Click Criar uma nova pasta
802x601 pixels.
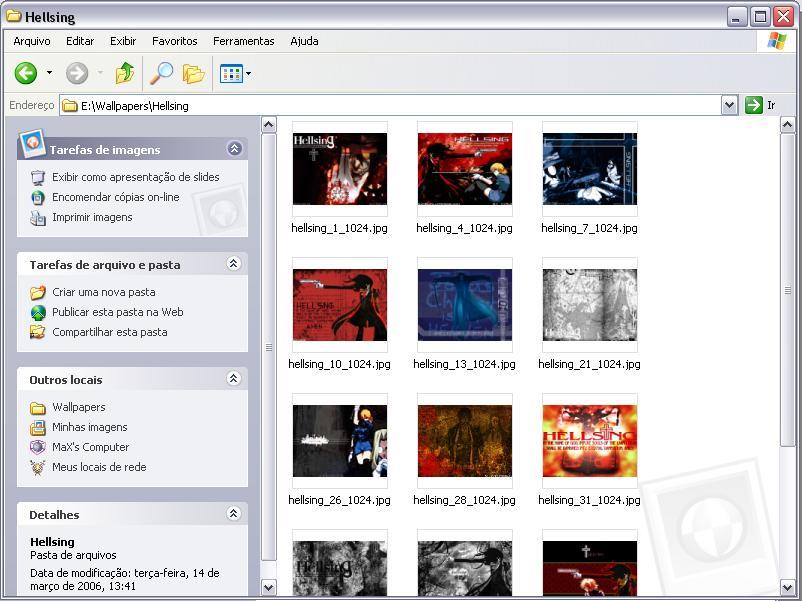(104, 292)
